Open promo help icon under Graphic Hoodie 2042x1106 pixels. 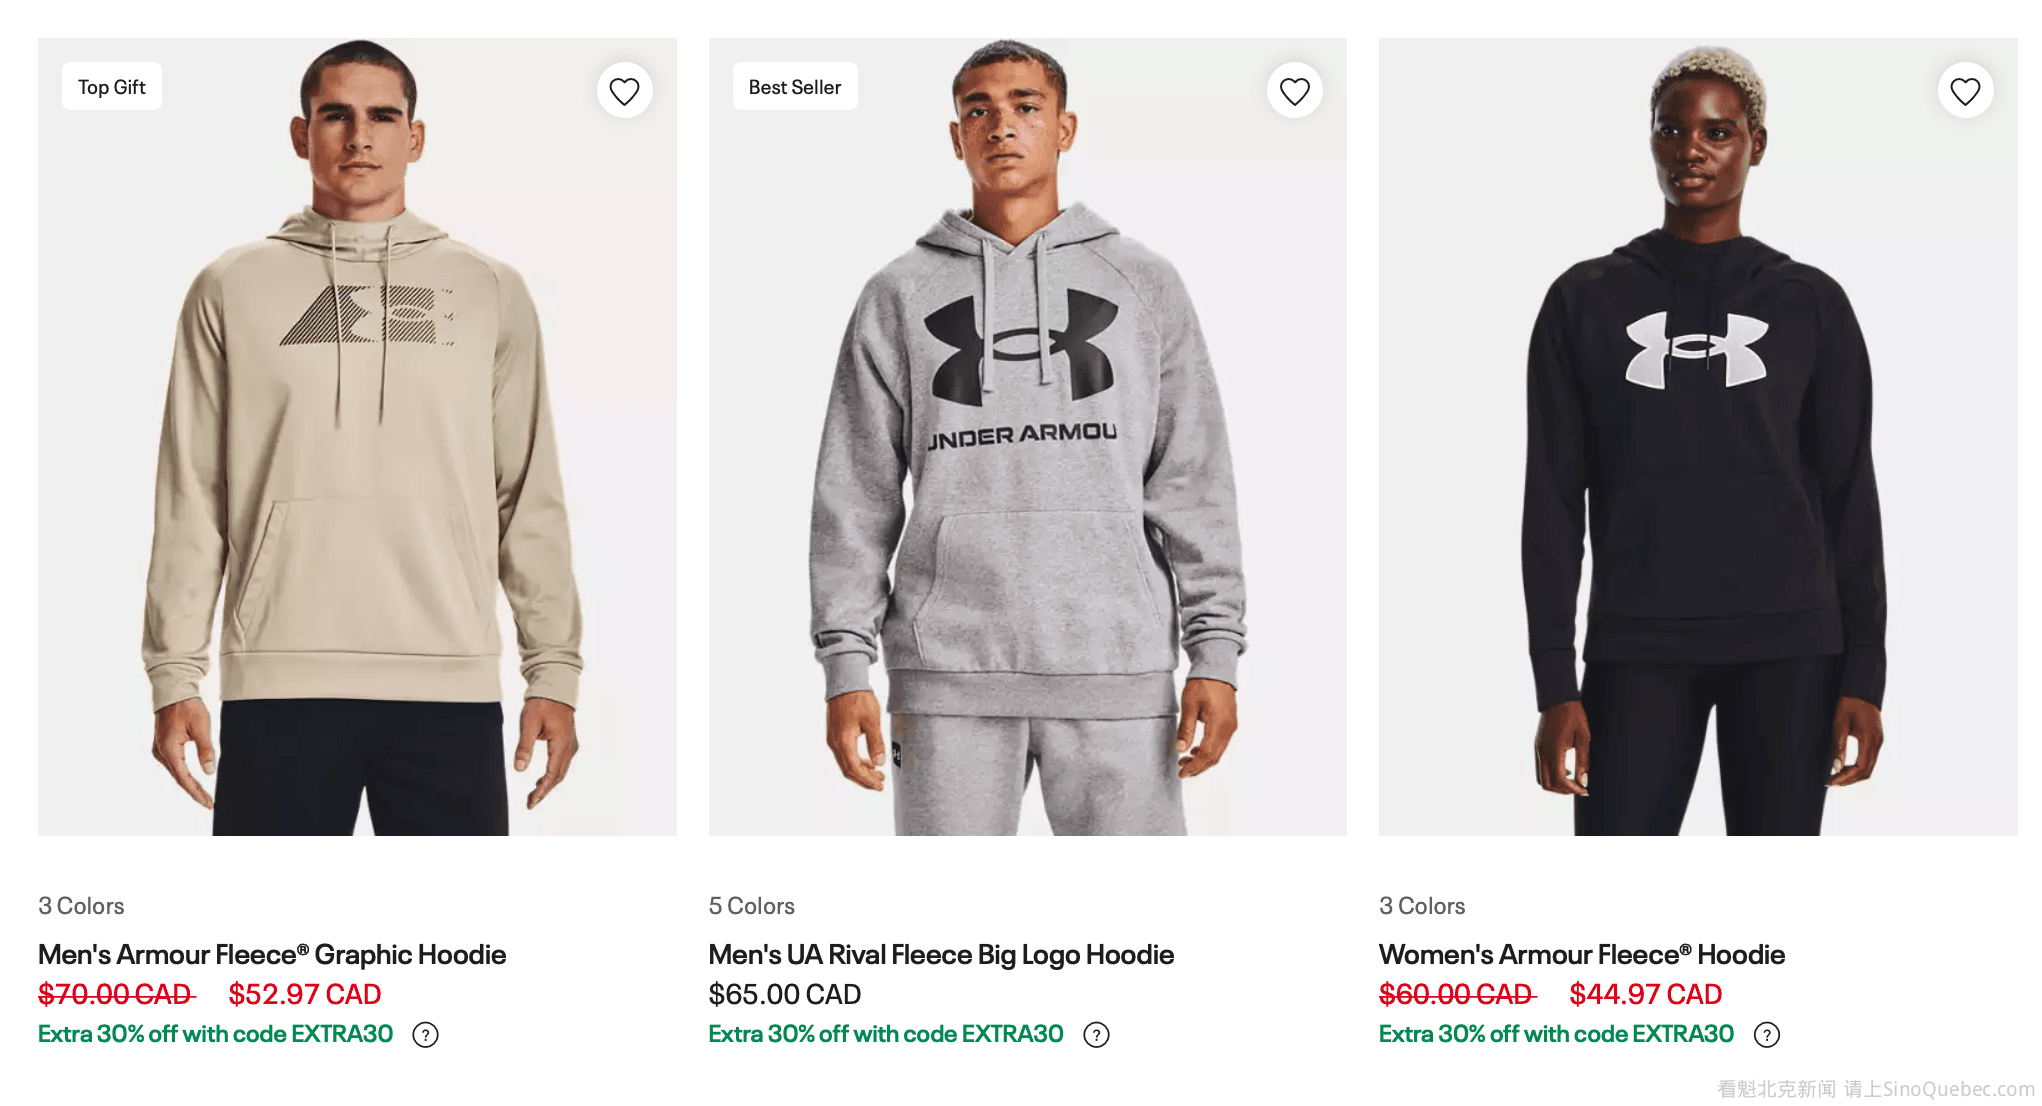point(426,1035)
